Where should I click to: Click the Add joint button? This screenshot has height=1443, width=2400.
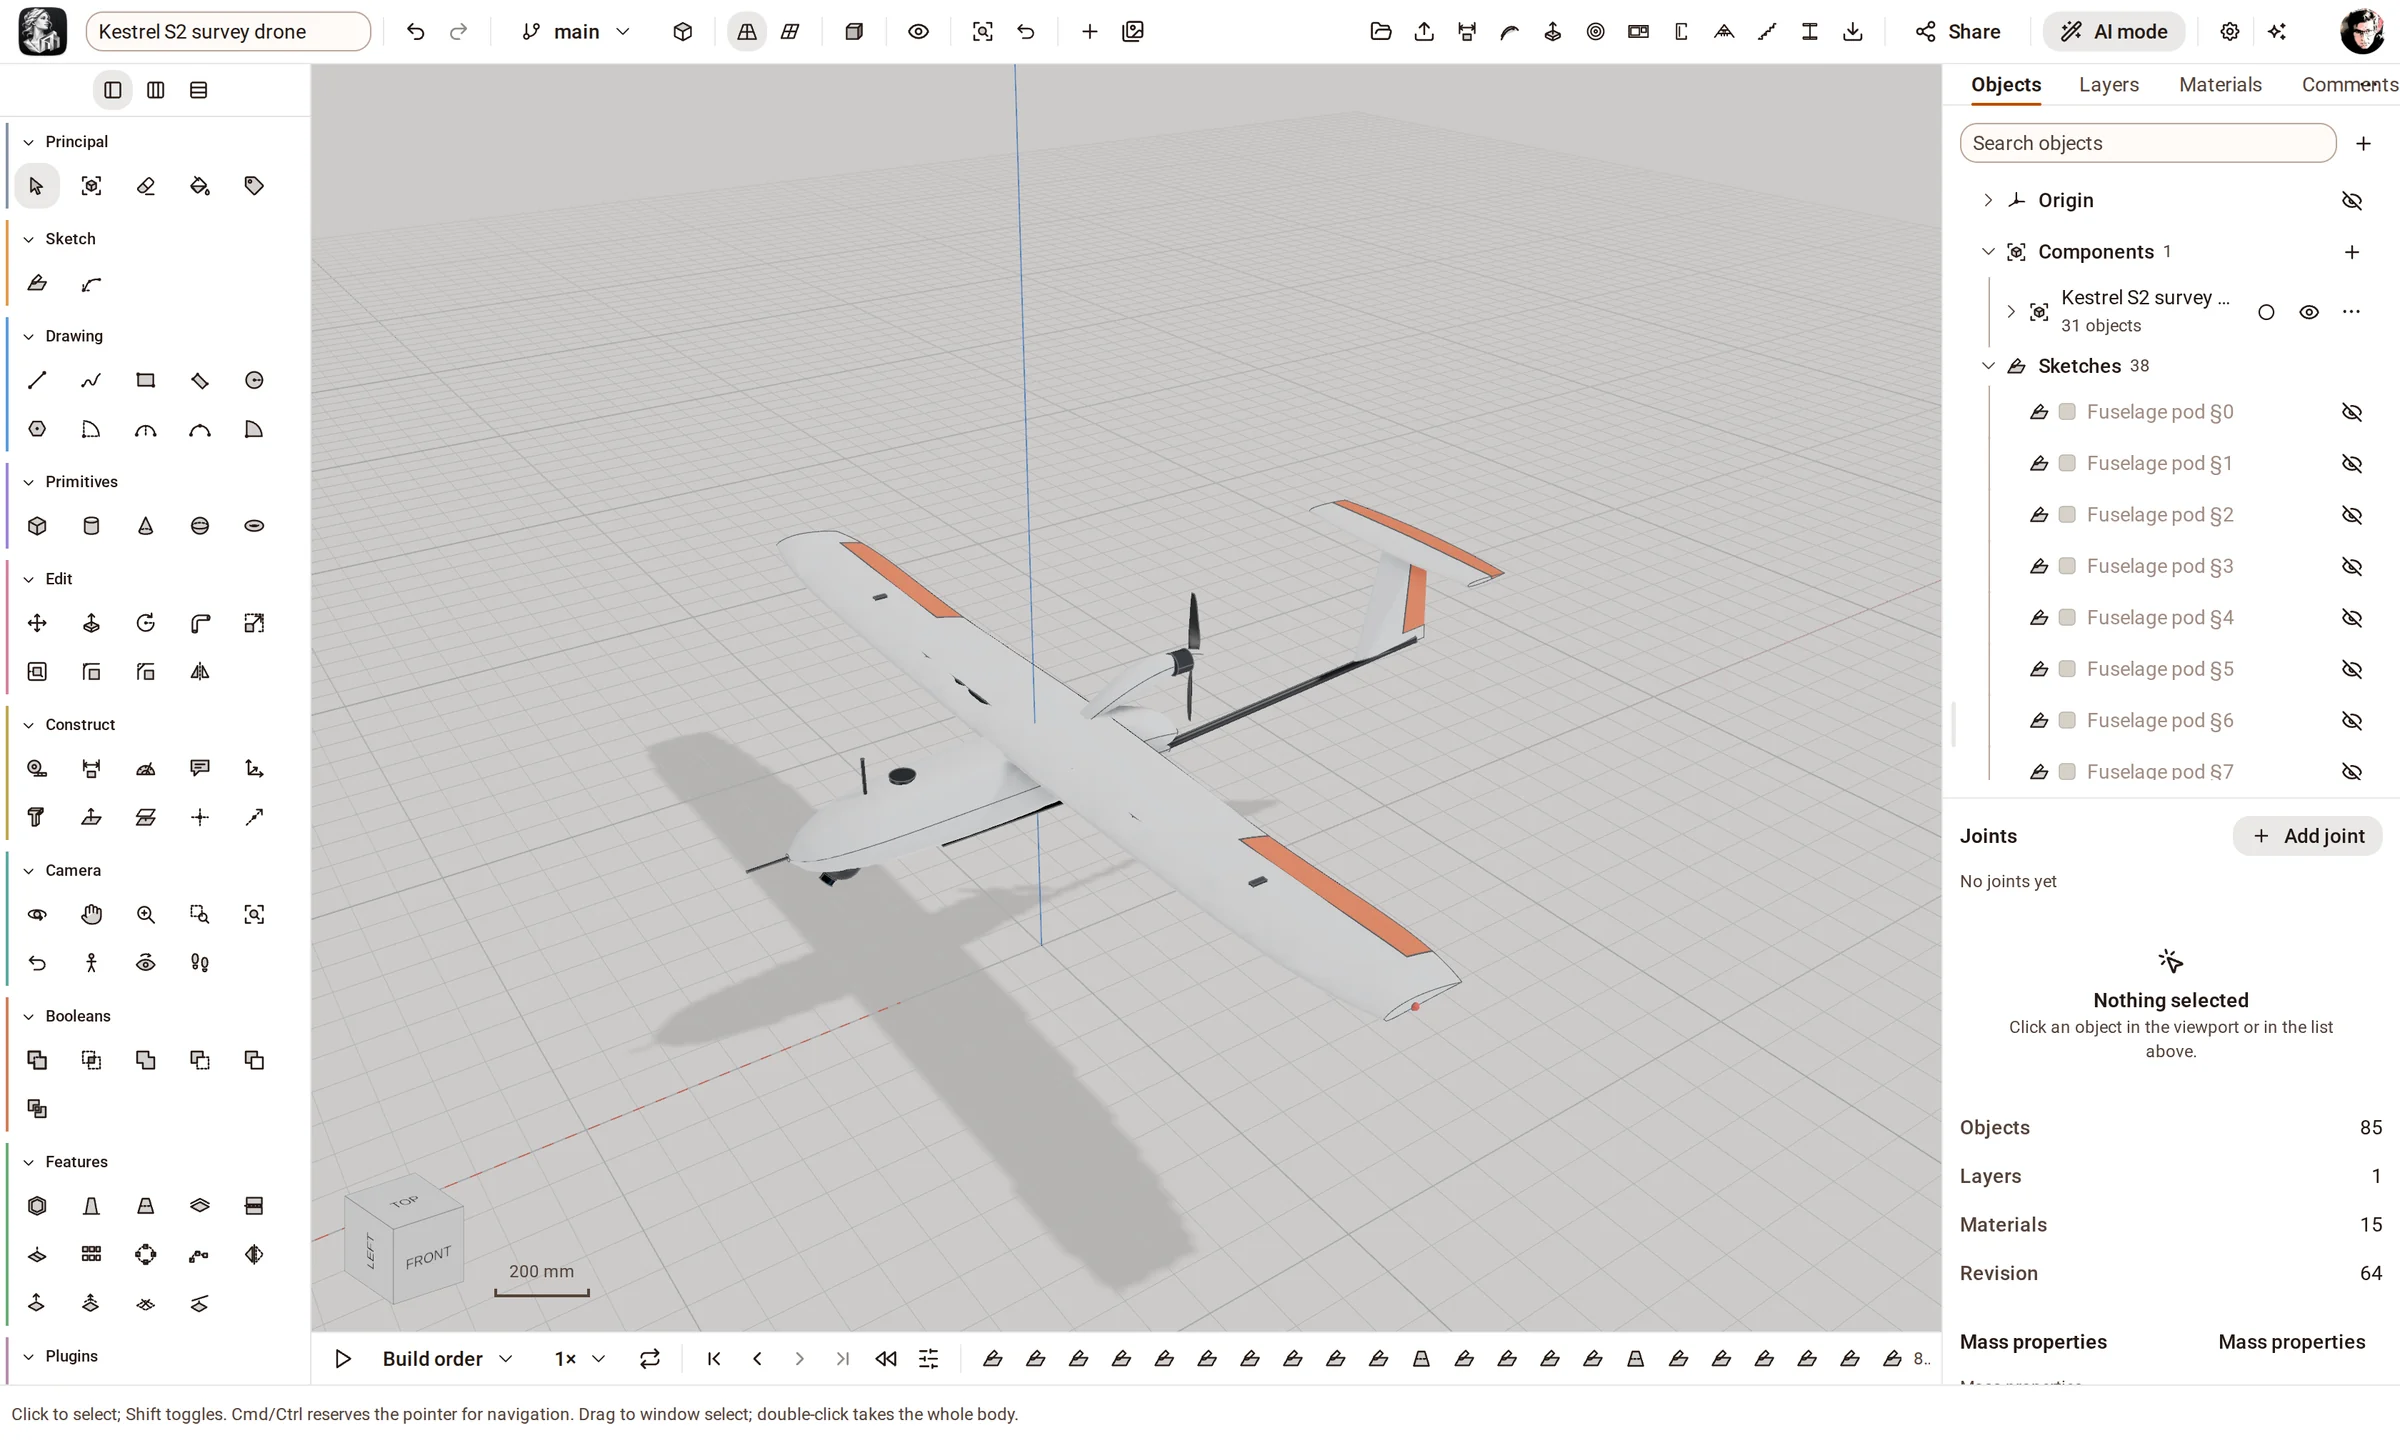click(2307, 836)
